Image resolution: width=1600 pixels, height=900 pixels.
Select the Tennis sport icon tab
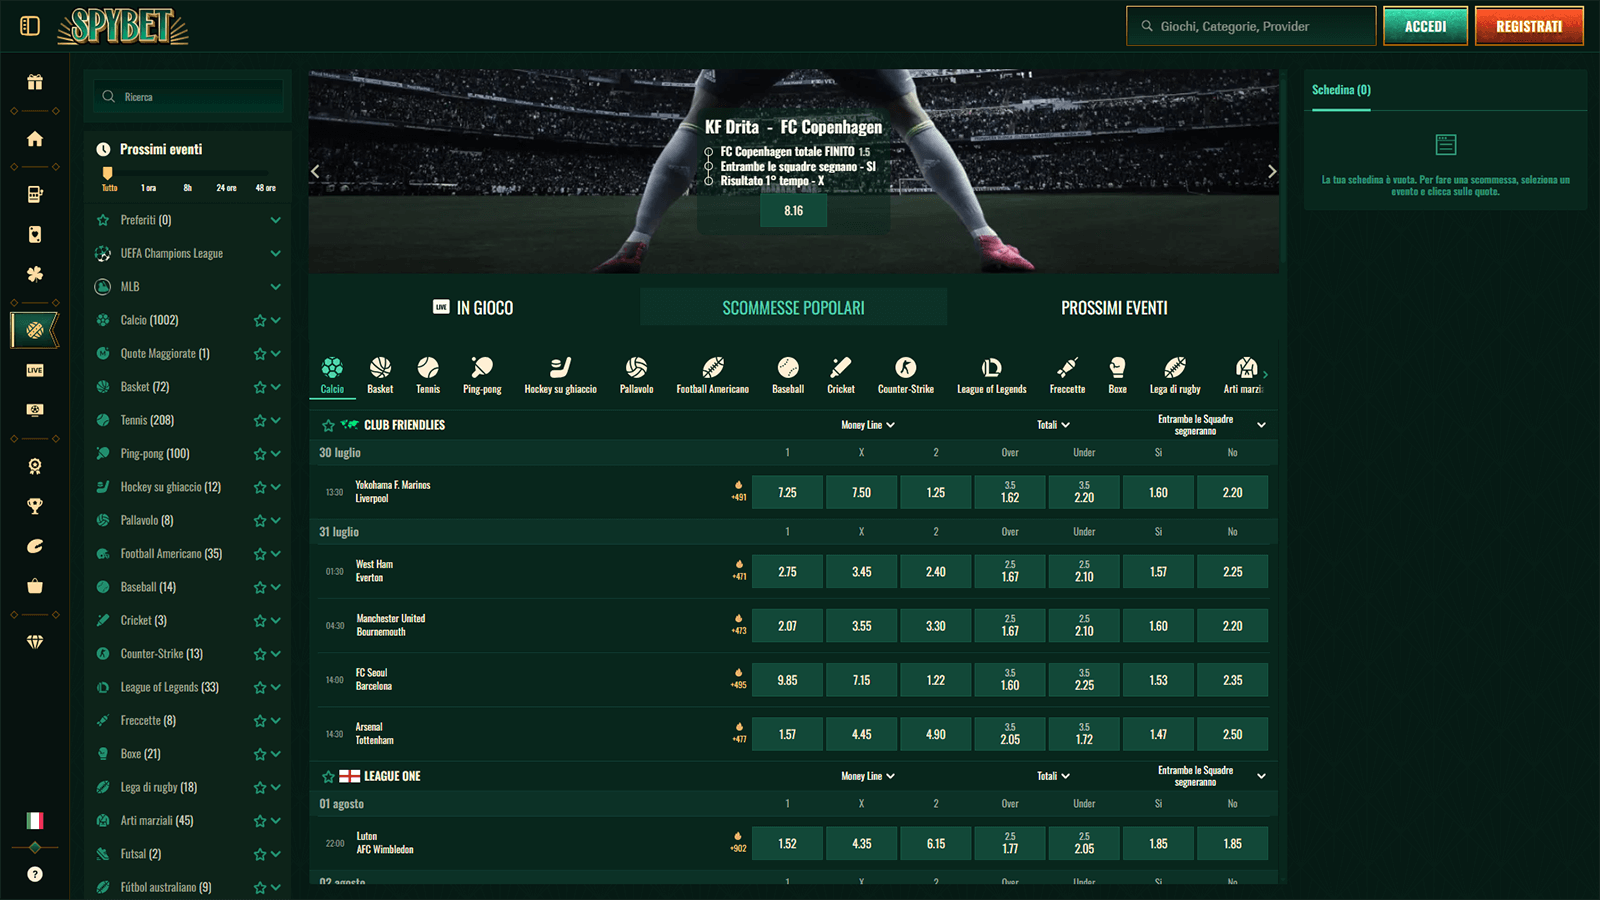coord(428,375)
